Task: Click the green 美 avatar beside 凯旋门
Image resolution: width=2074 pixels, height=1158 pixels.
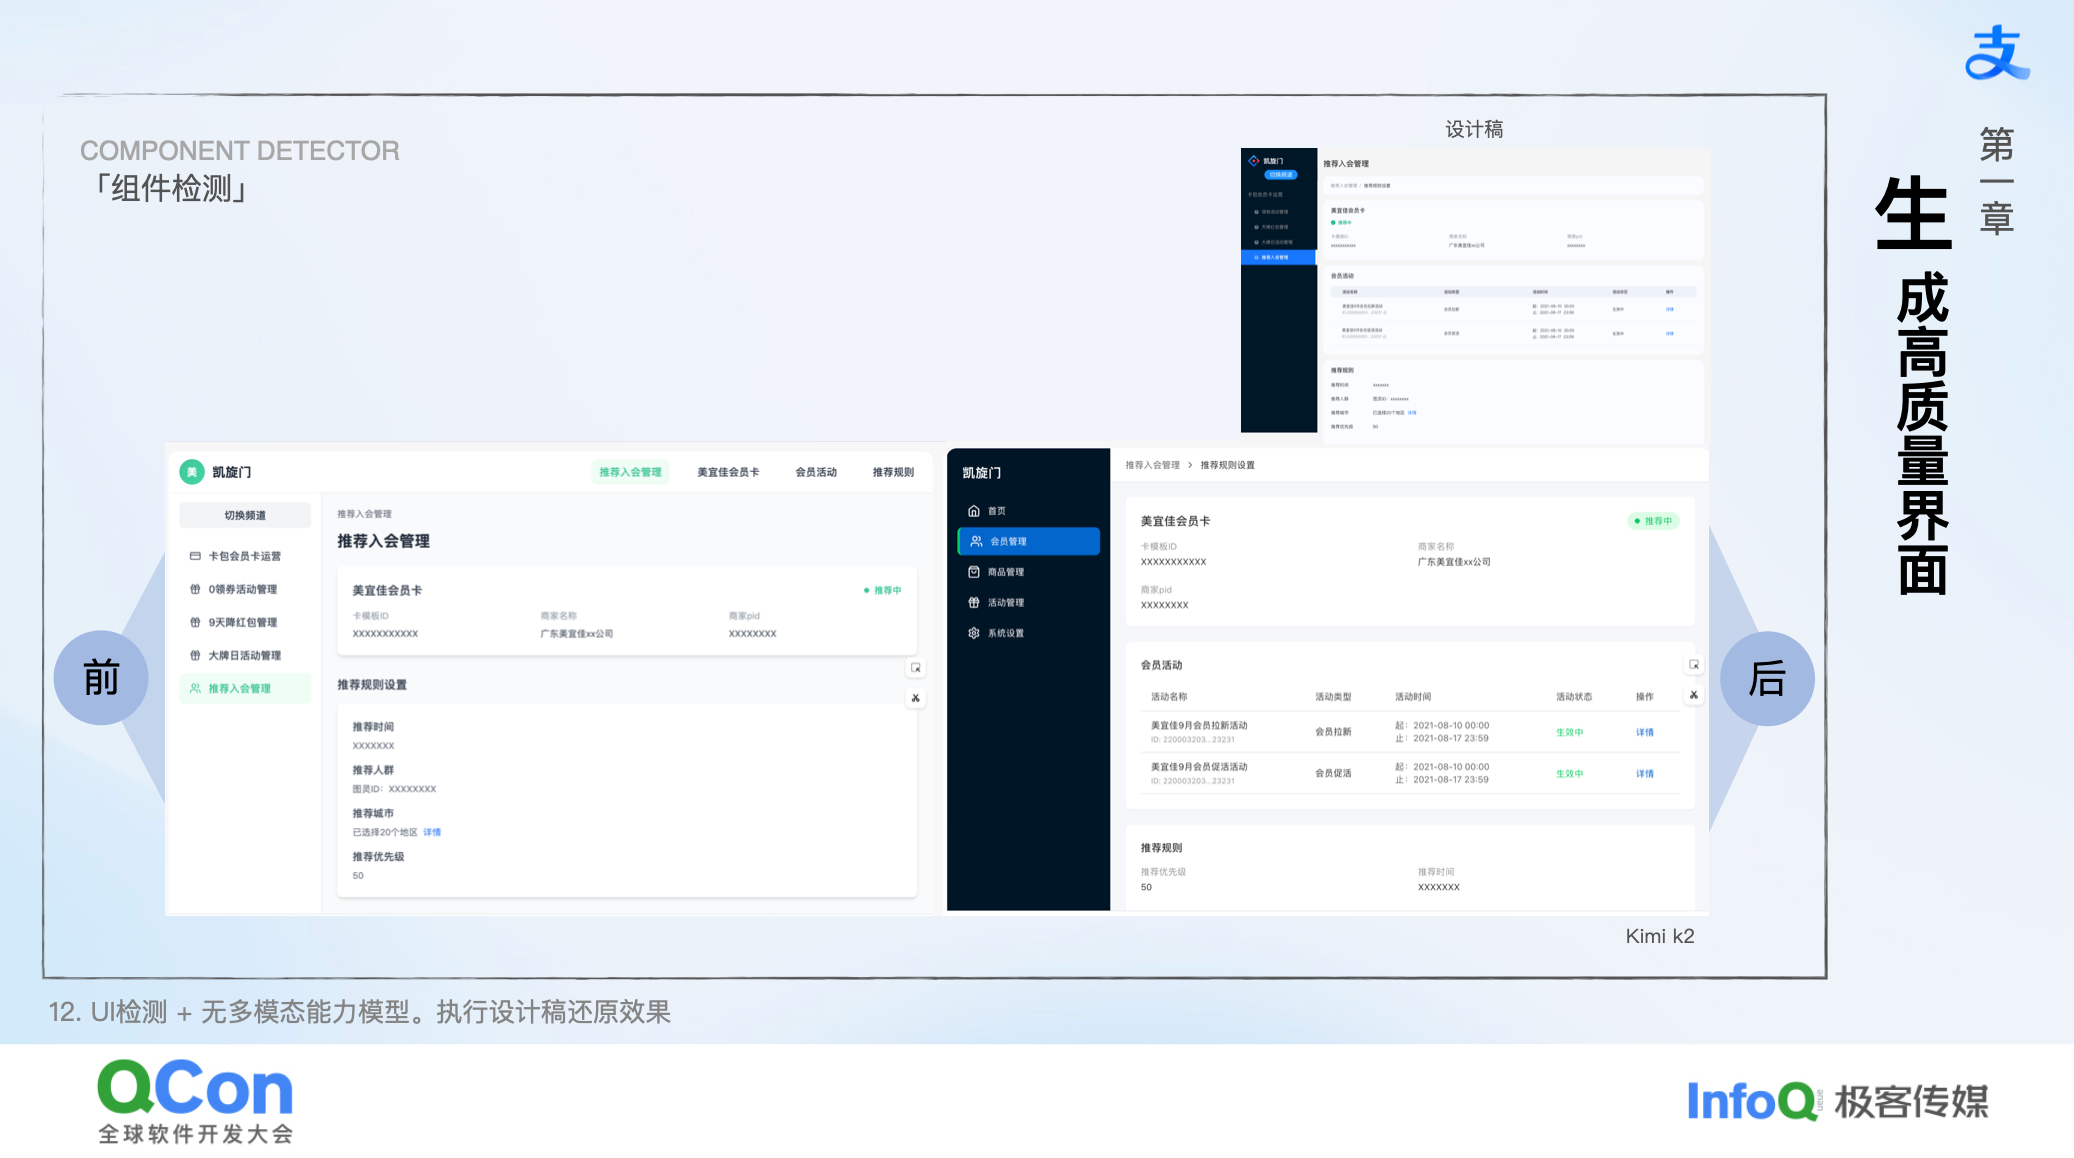Action: pos(192,472)
